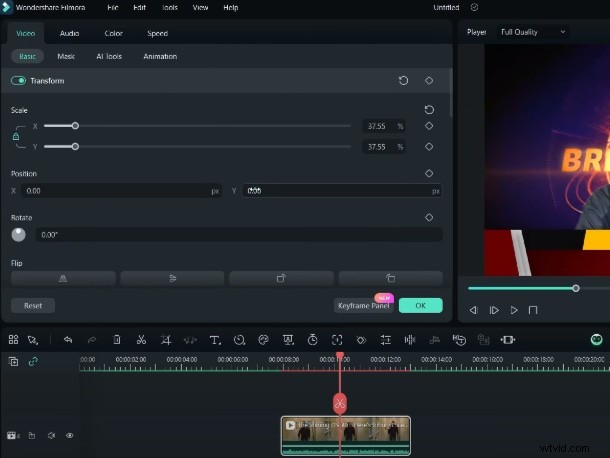The image size is (610, 458).
Task: Click the Scale X slider handle
Action: click(75, 126)
